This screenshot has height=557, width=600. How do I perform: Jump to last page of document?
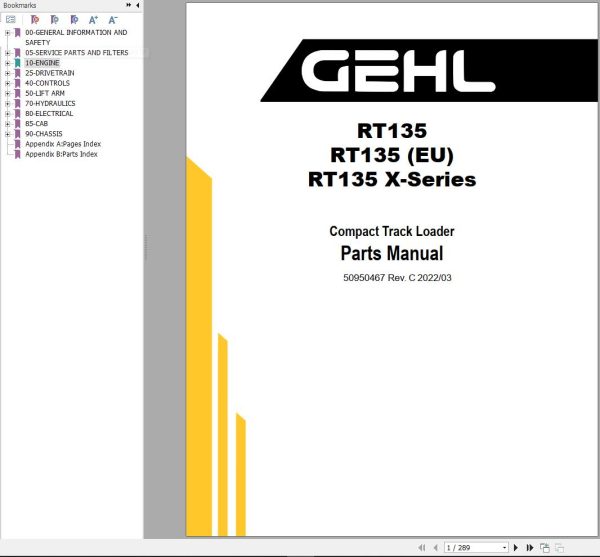click(530, 548)
